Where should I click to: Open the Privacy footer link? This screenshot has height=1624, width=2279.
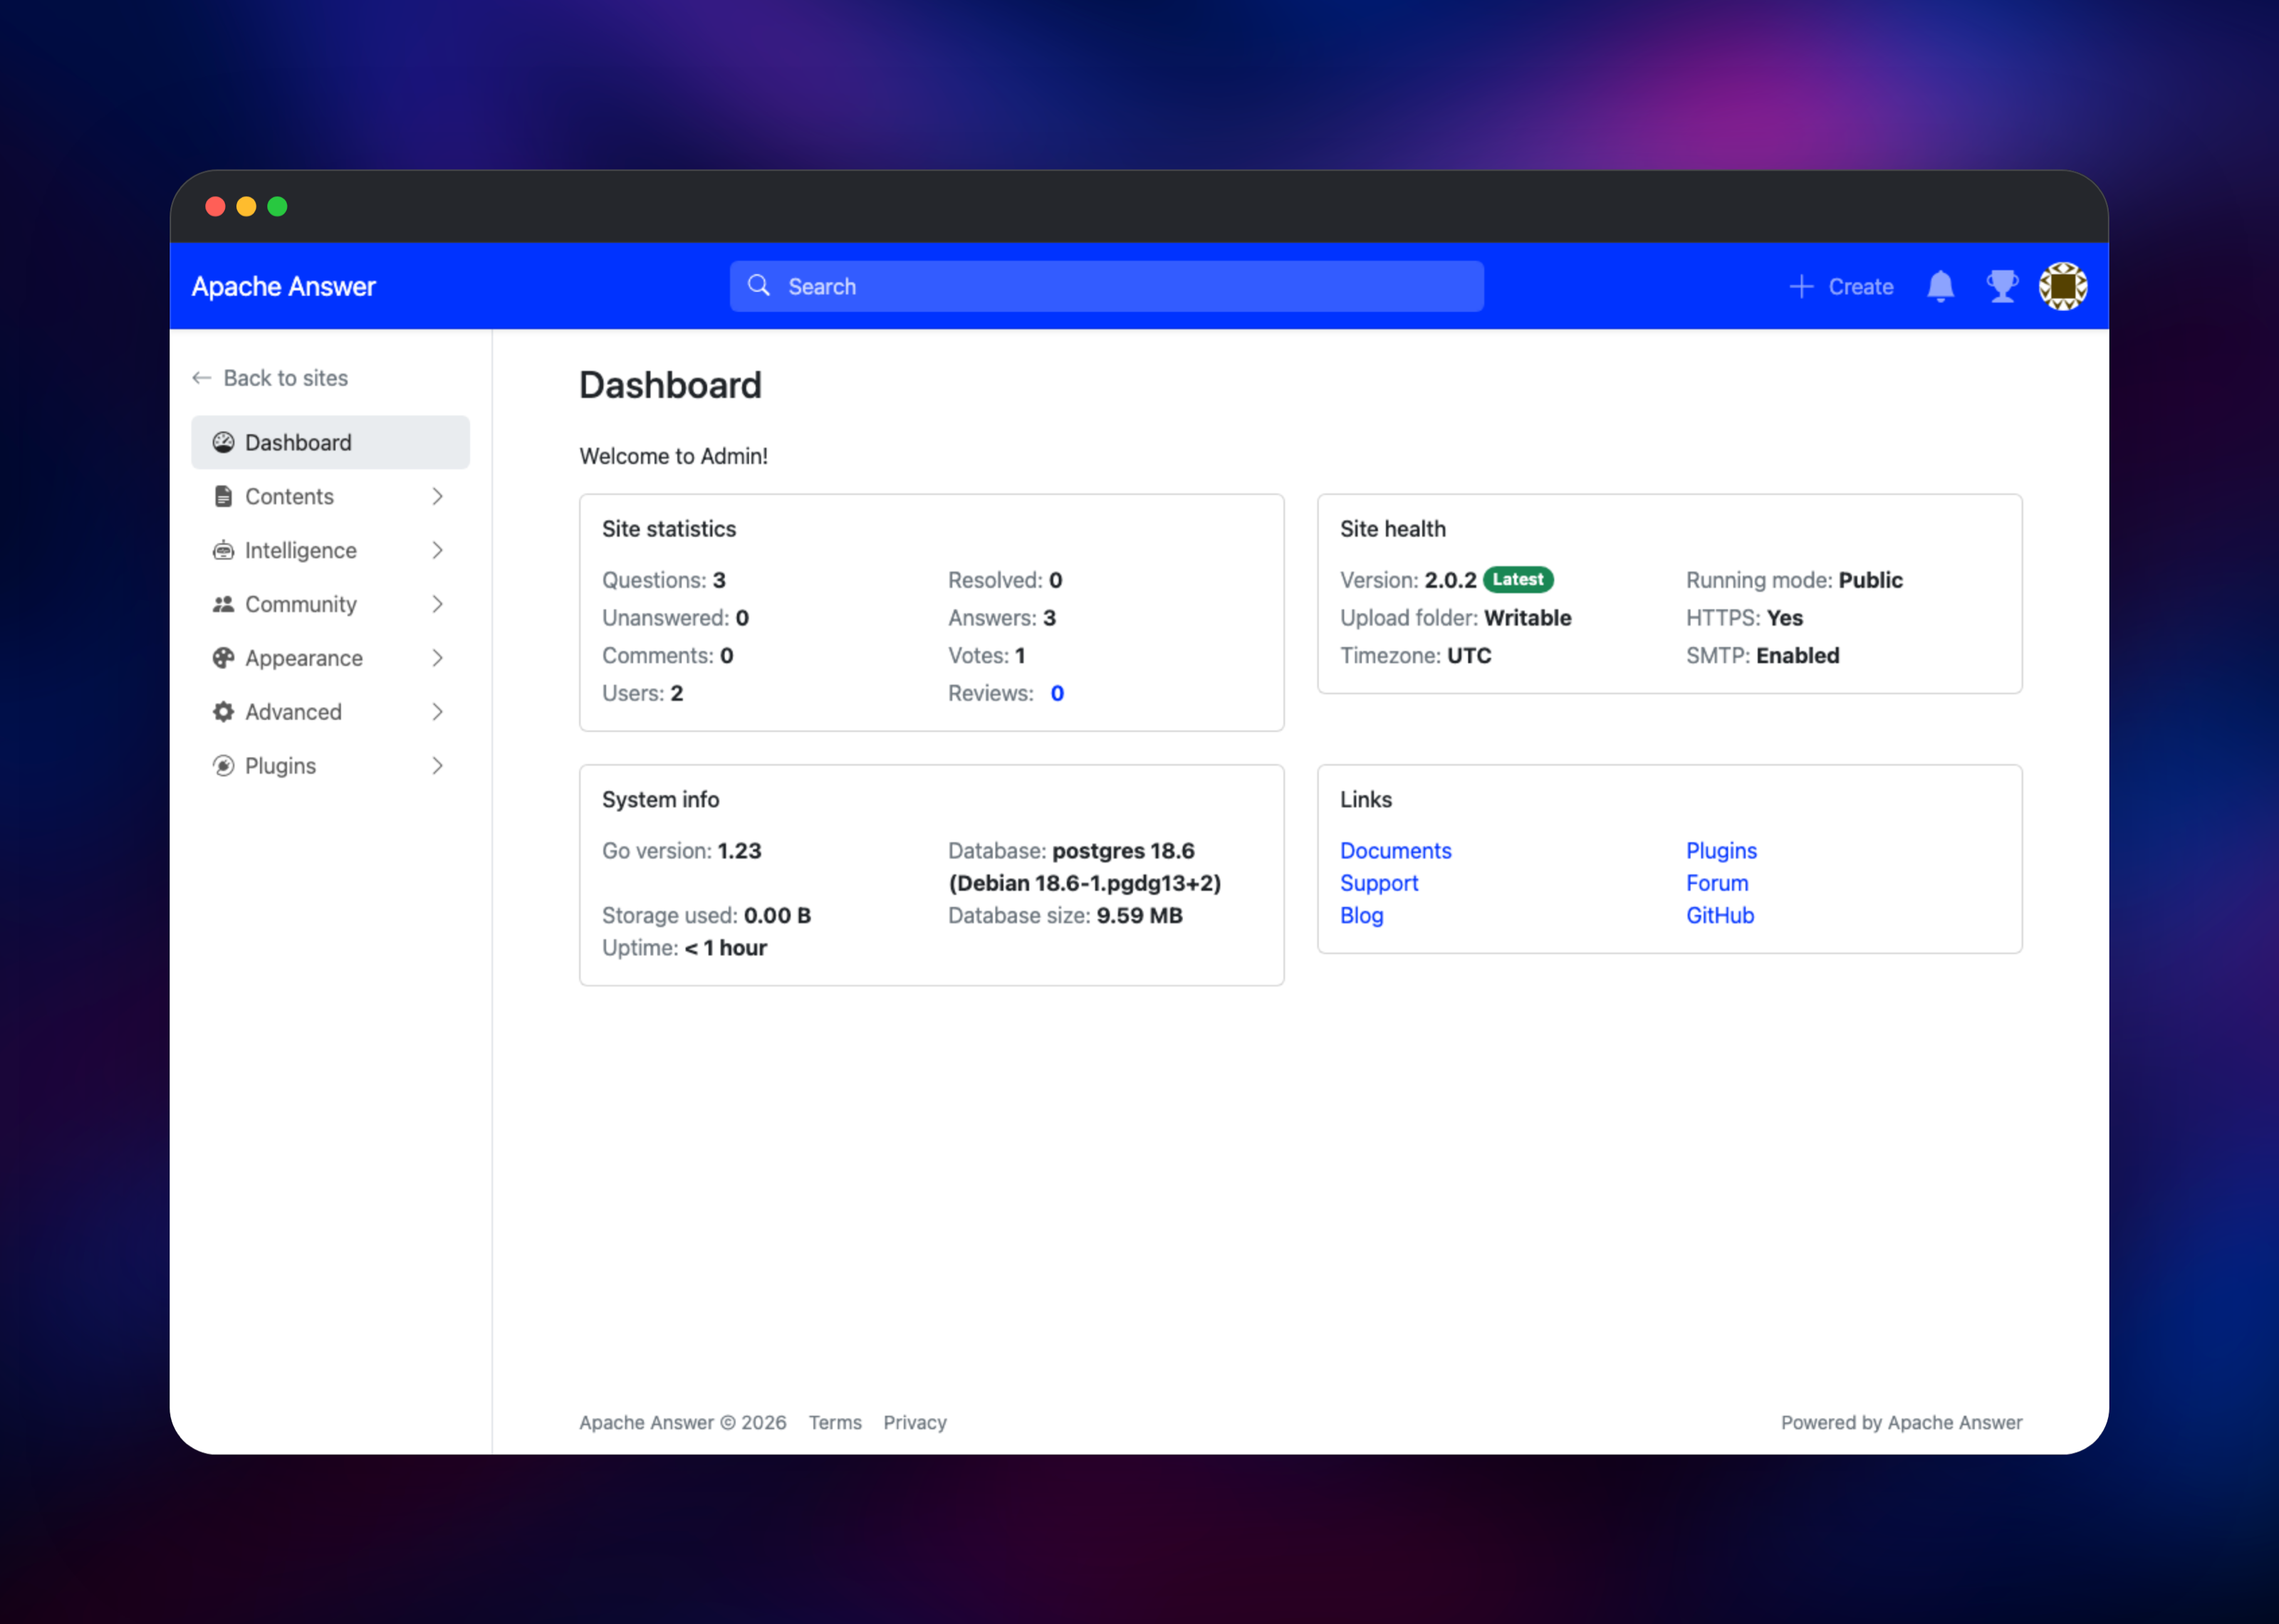(915, 1423)
